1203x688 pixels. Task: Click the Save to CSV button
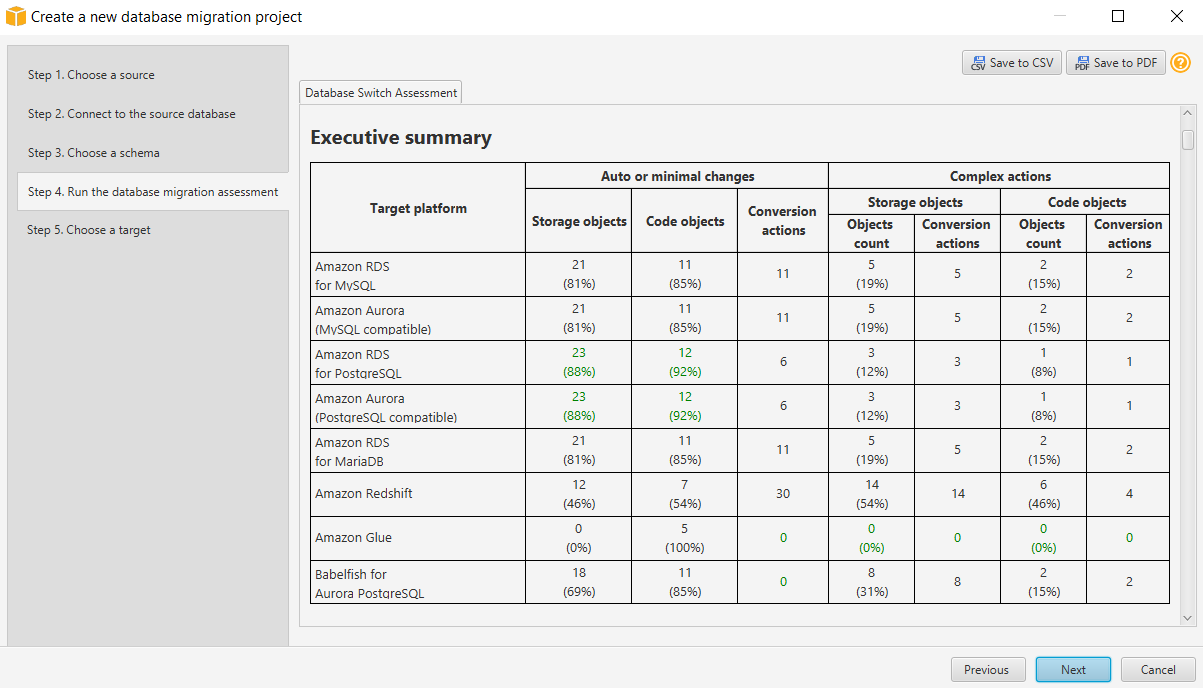1011,63
